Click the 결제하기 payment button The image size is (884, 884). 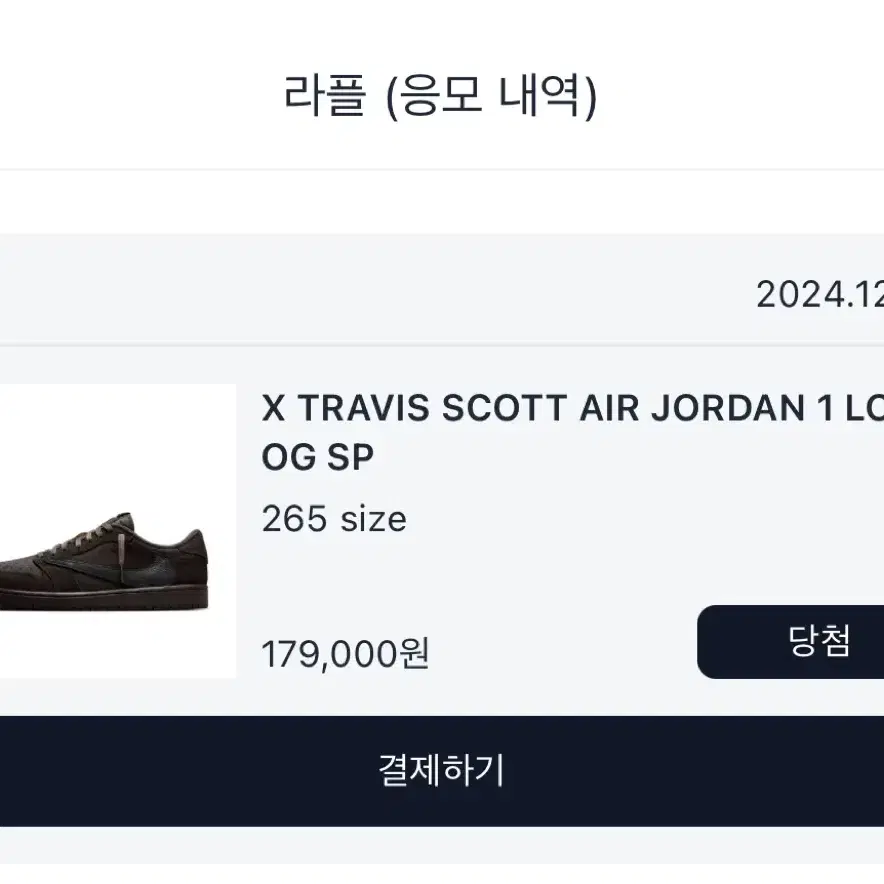point(442,771)
